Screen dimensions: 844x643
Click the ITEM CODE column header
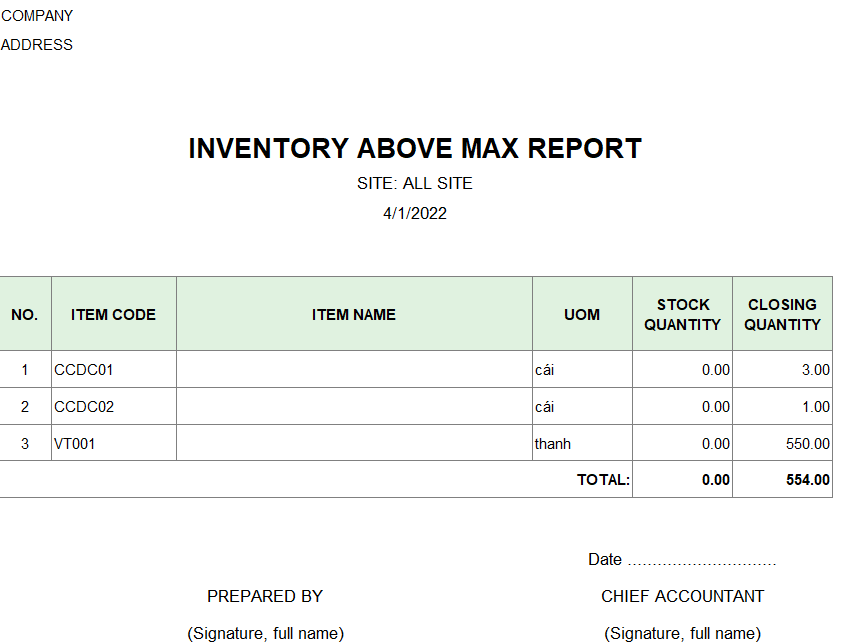(x=113, y=315)
